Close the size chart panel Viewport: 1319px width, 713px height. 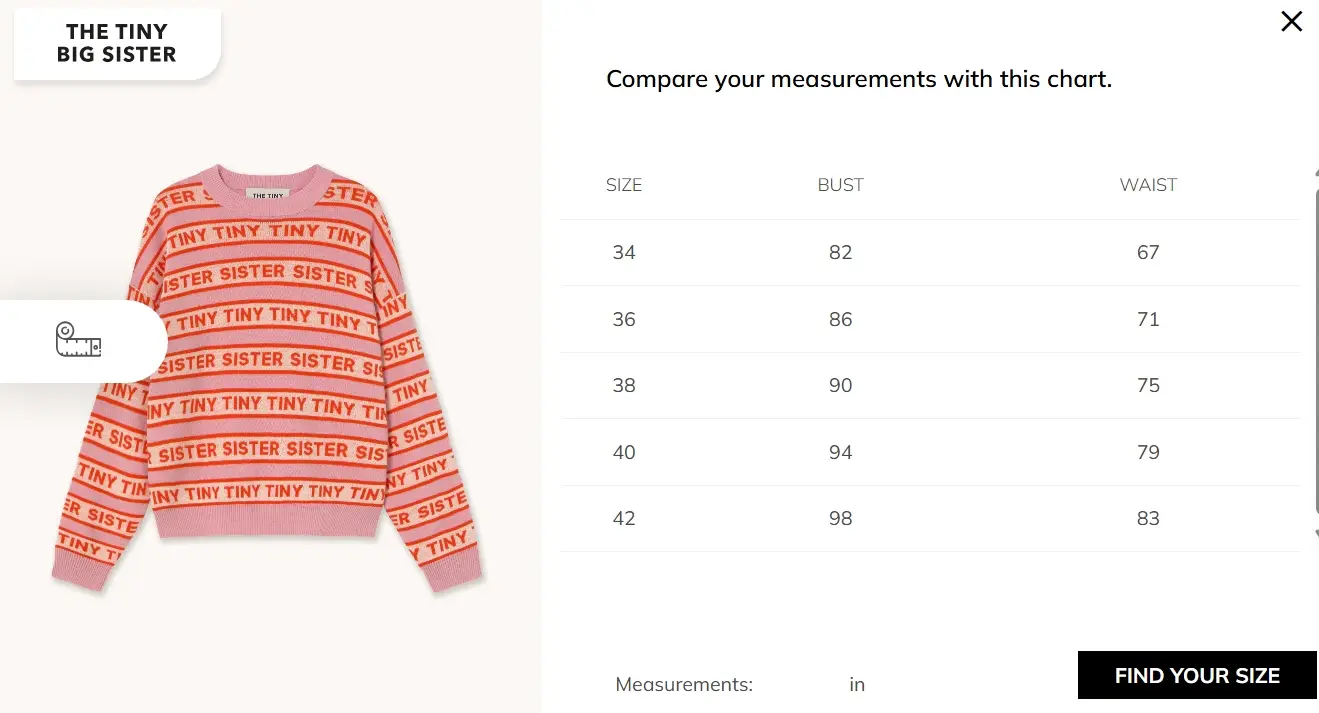pos(1291,21)
